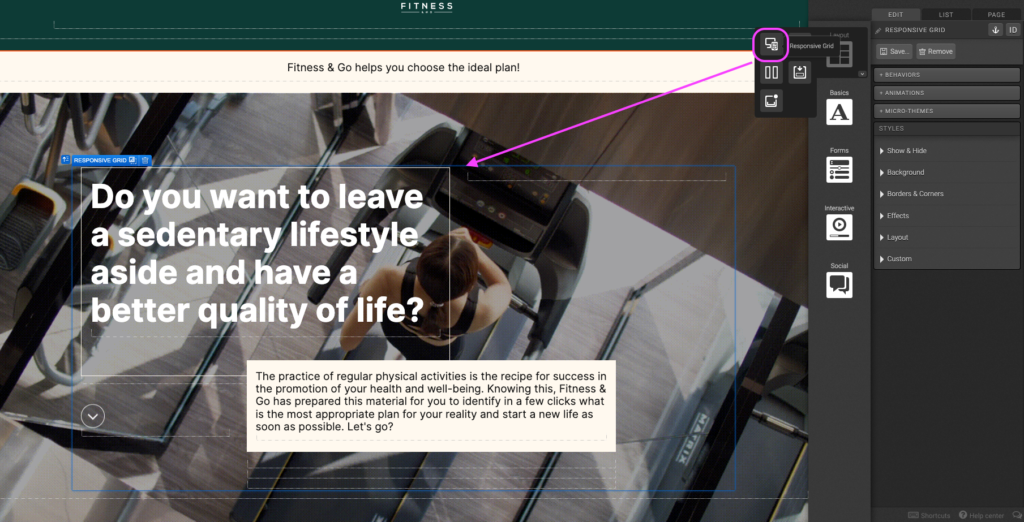This screenshot has height=522, width=1024.
Task: Switch to the Page tab
Action: click(996, 14)
